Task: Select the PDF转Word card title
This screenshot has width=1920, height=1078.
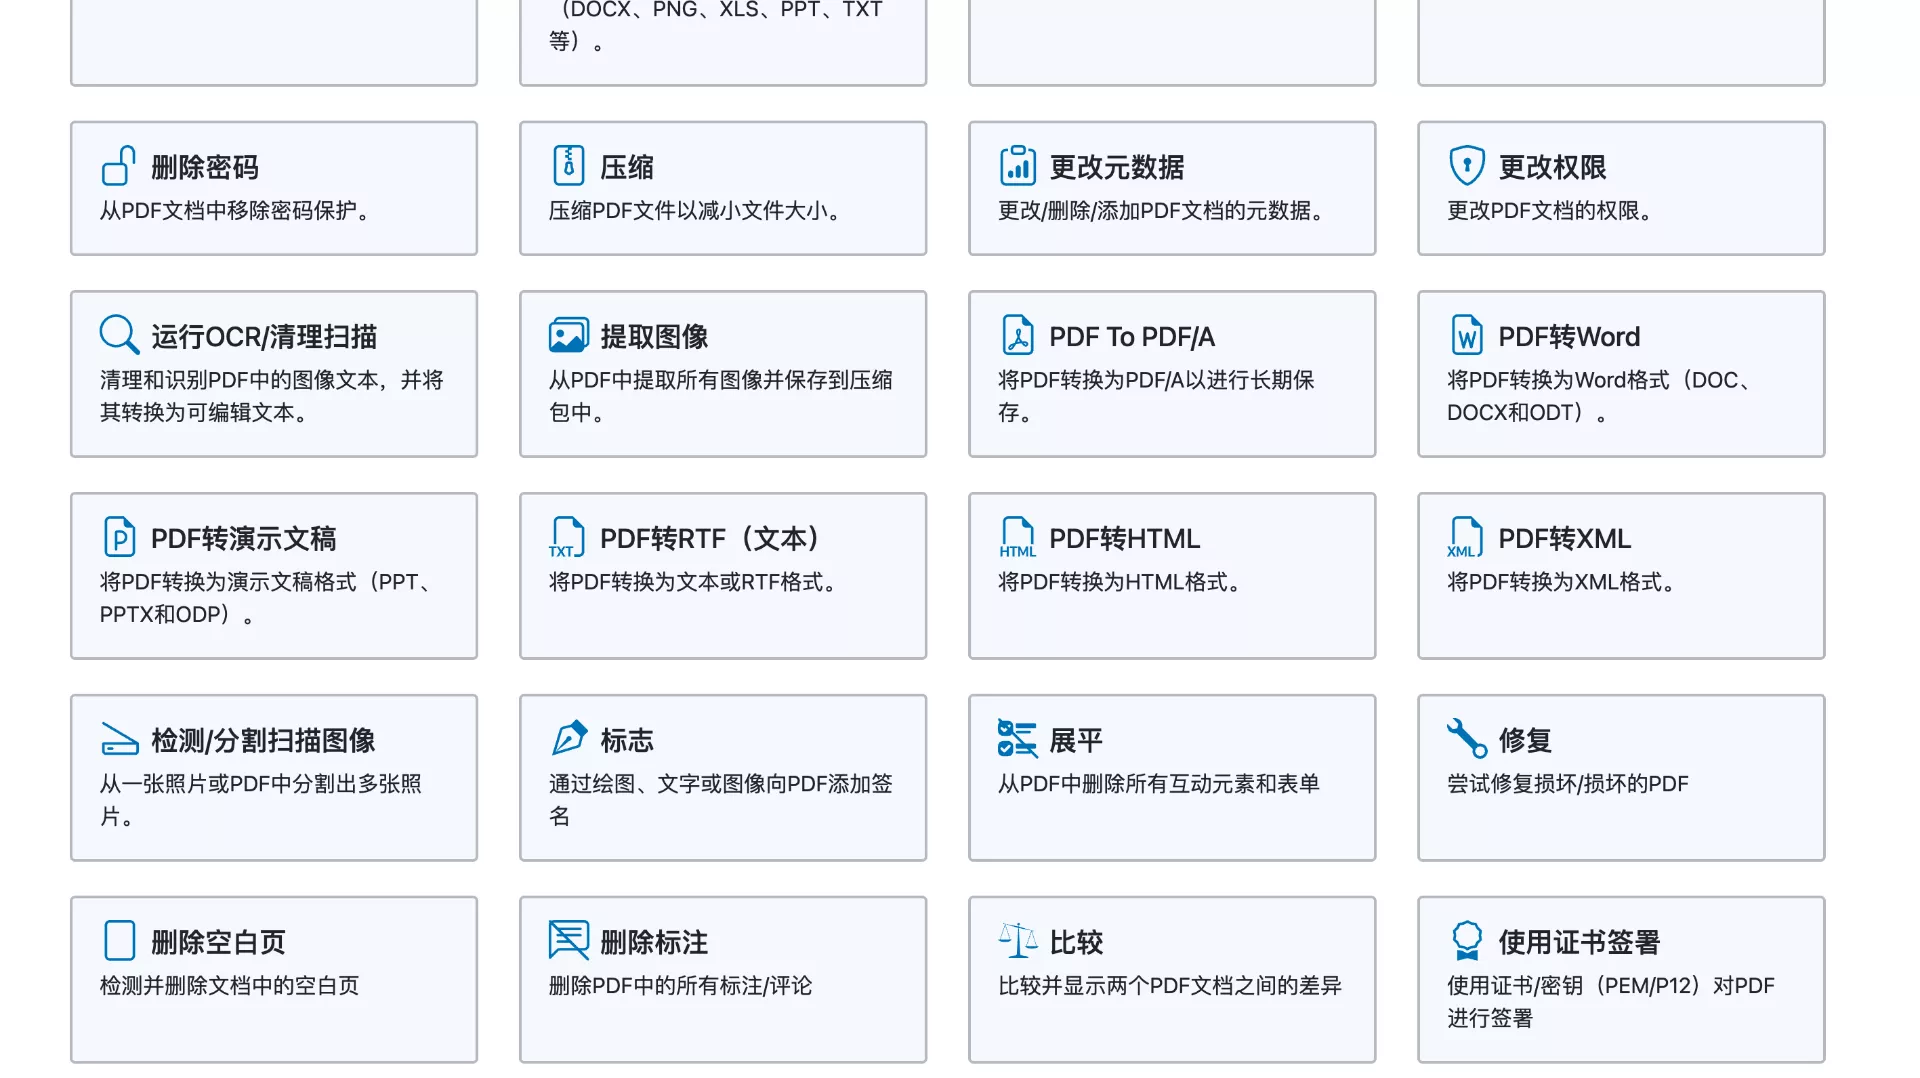Action: coord(1568,337)
